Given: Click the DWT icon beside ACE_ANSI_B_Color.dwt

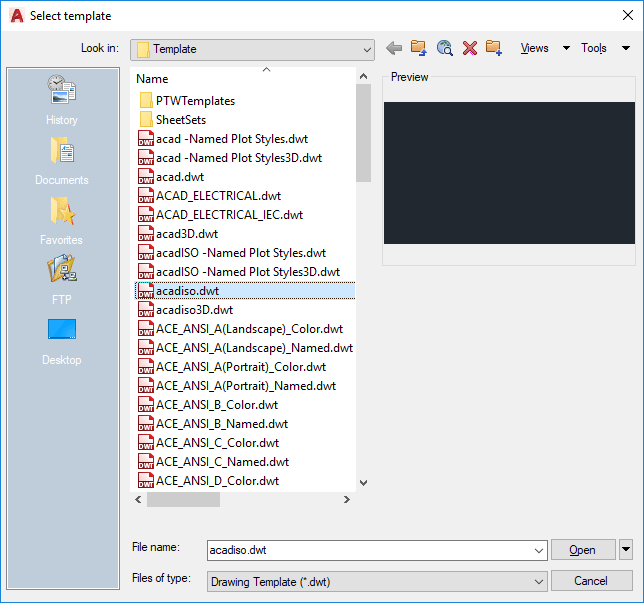Looking at the screenshot, I should [146, 405].
